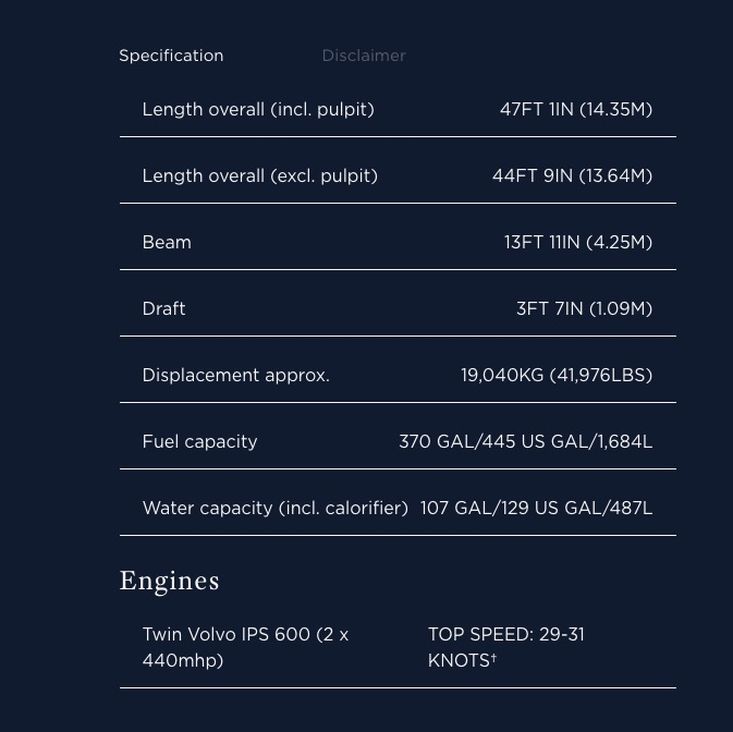Click the Draft row label
The width and height of the screenshot is (733, 732).
click(164, 309)
